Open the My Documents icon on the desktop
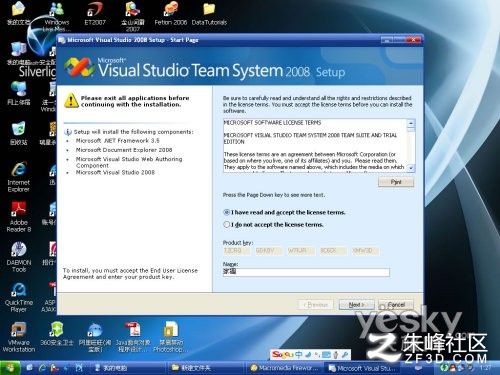500x375 pixels. click(18, 14)
